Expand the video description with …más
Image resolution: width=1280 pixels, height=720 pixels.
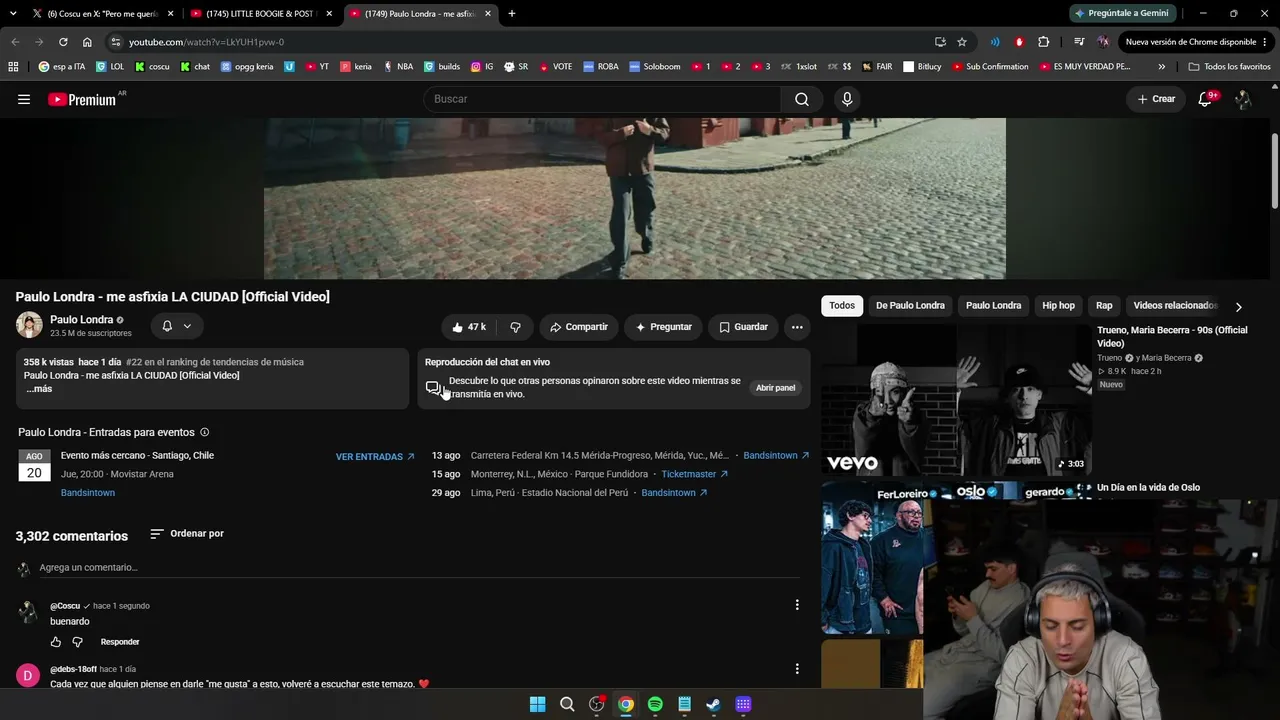39,389
